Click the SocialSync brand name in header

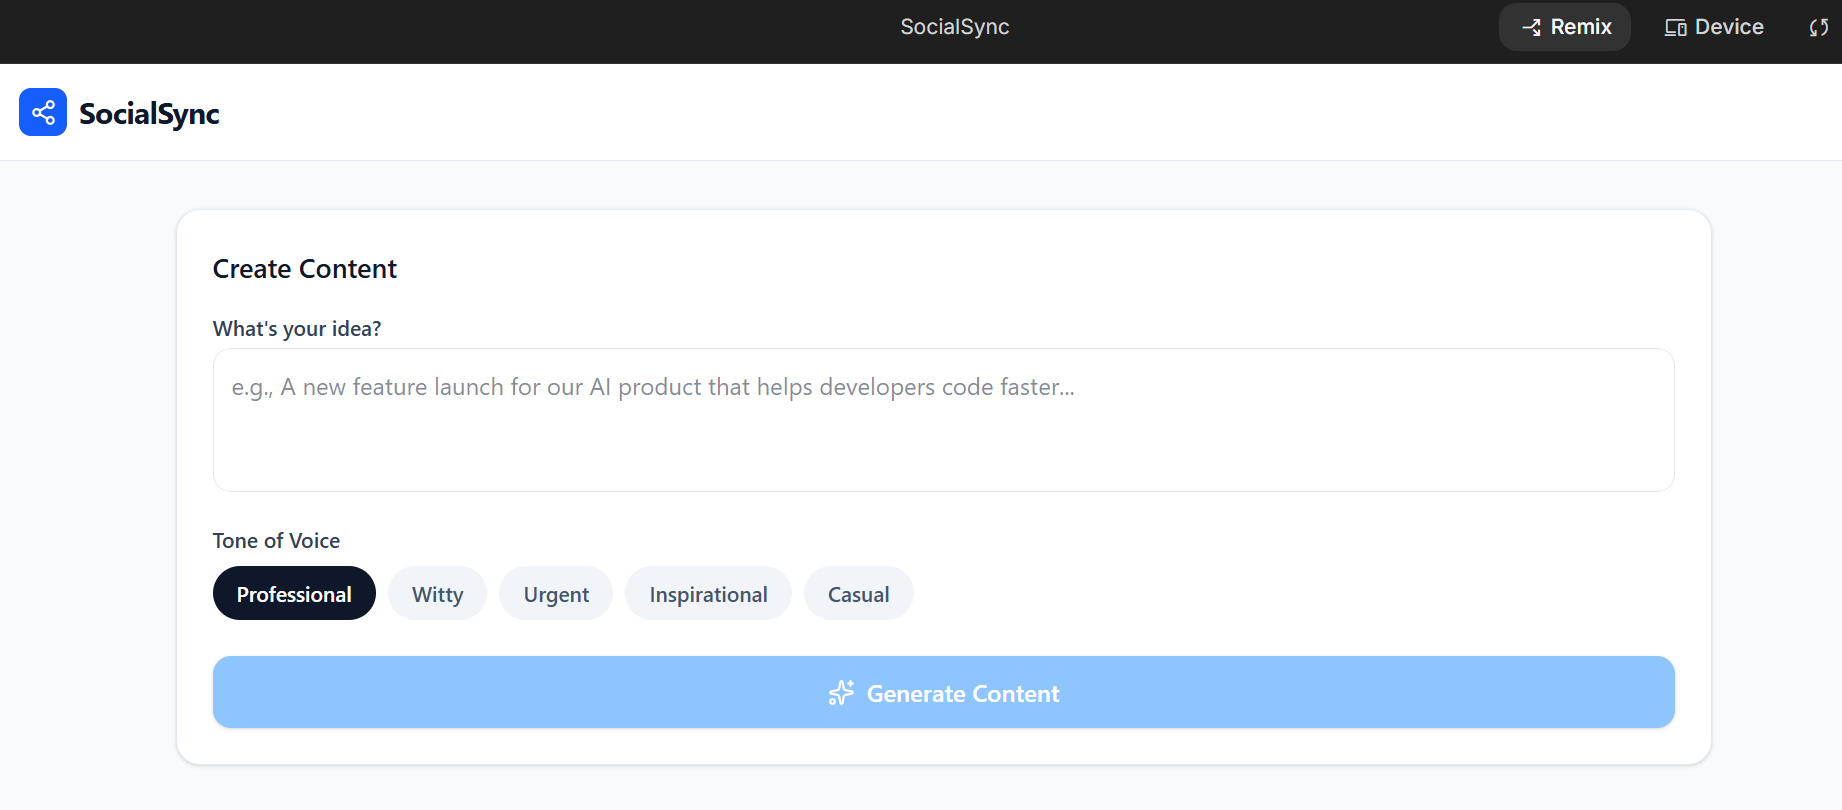149,114
